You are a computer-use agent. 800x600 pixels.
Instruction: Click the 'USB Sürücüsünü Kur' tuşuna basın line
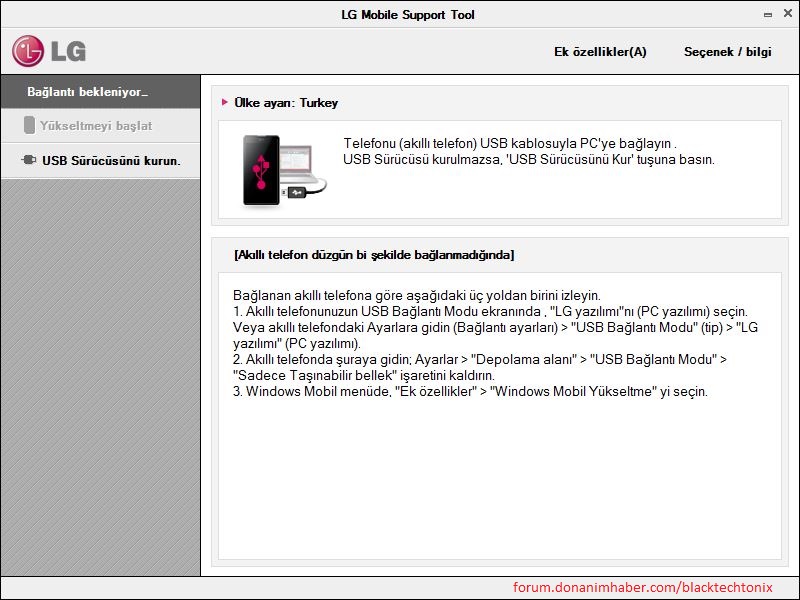[x=529, y=160]
